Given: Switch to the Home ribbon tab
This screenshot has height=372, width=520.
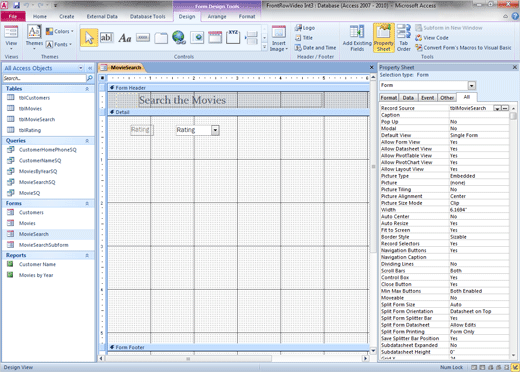Looking at the screenshot, I should [x=40, y=16].
